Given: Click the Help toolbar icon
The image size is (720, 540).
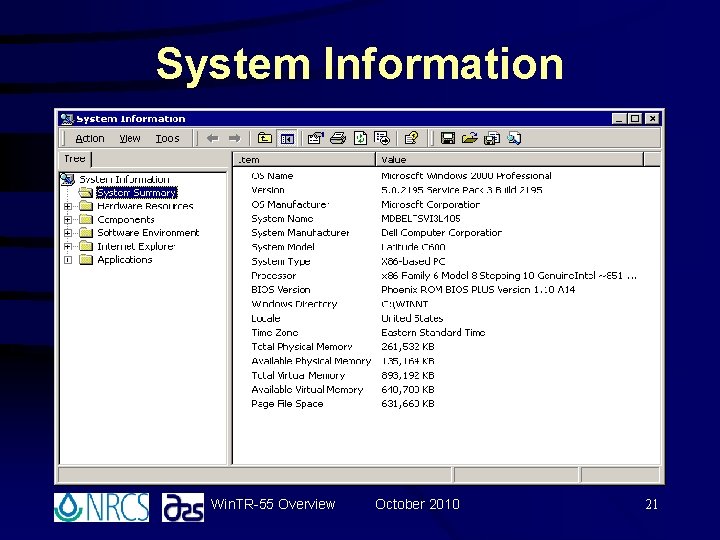Looking at the screenshot, I should (411, 138).
